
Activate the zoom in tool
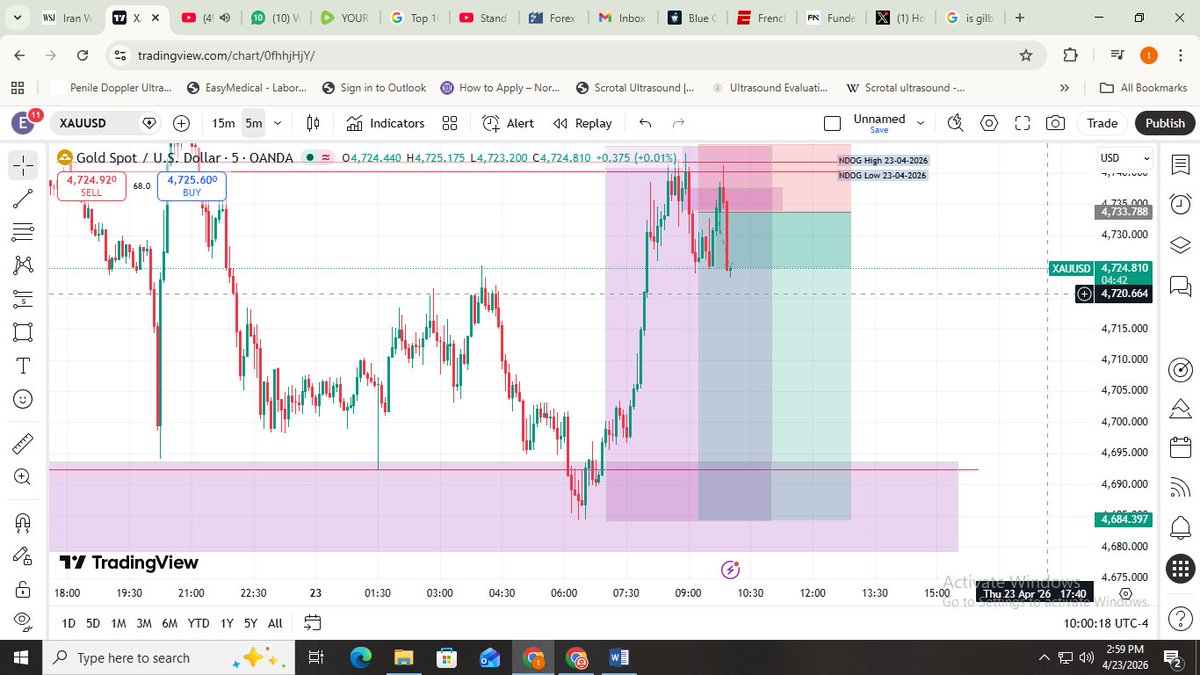point(24,477)
